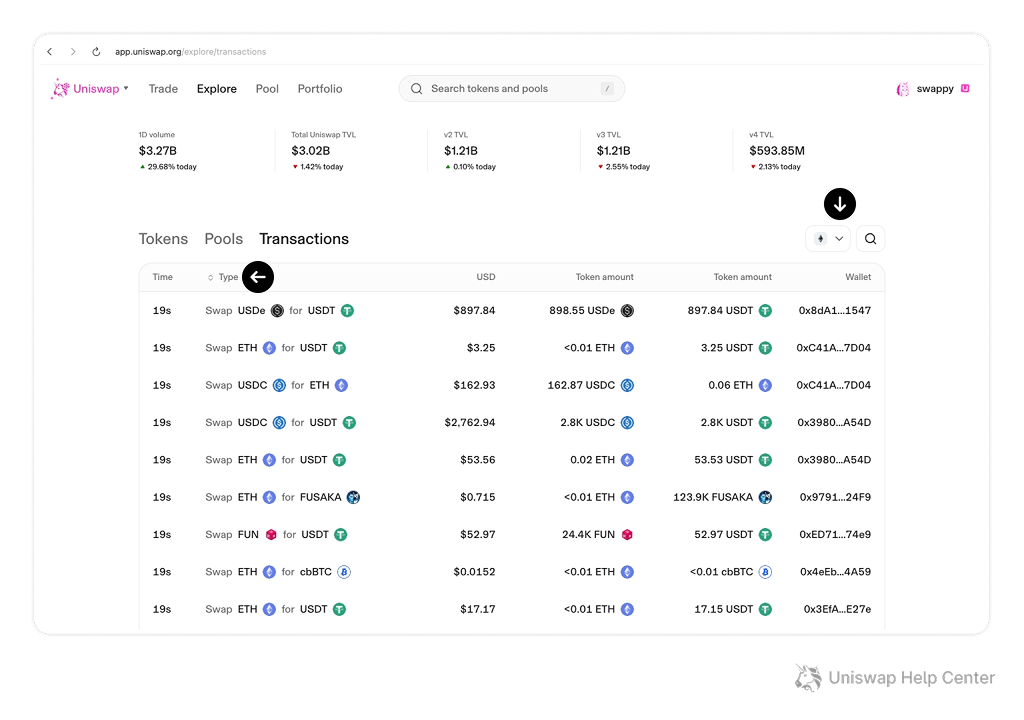Expand the Uniswap logo dropdown caret
1024x720 pixels.
tap(126, 88)
